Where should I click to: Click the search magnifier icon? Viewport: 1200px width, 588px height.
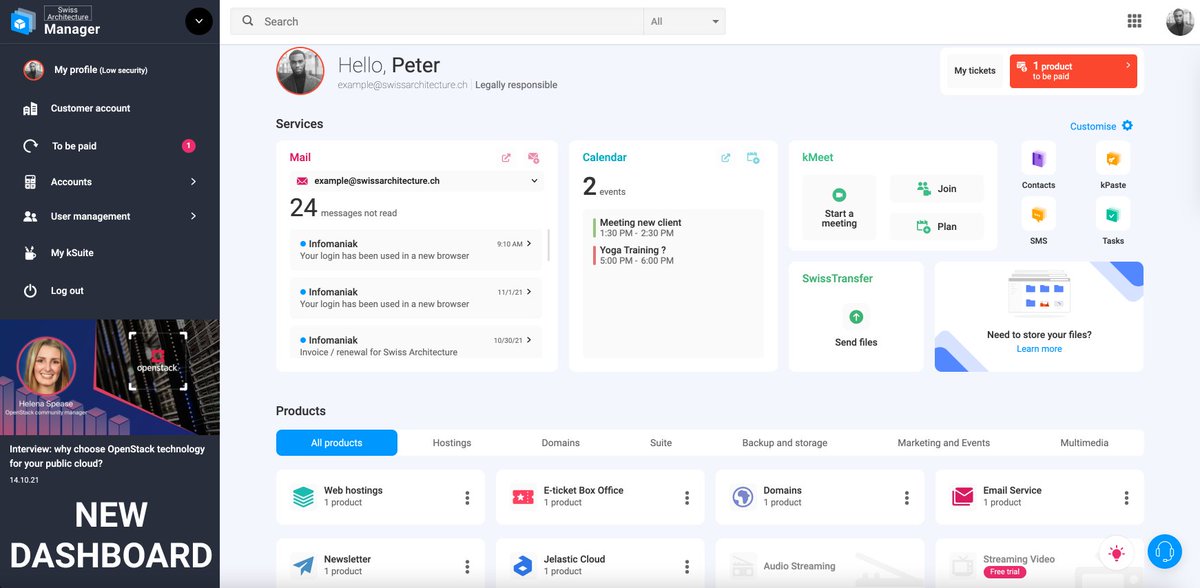click(248, 21)
